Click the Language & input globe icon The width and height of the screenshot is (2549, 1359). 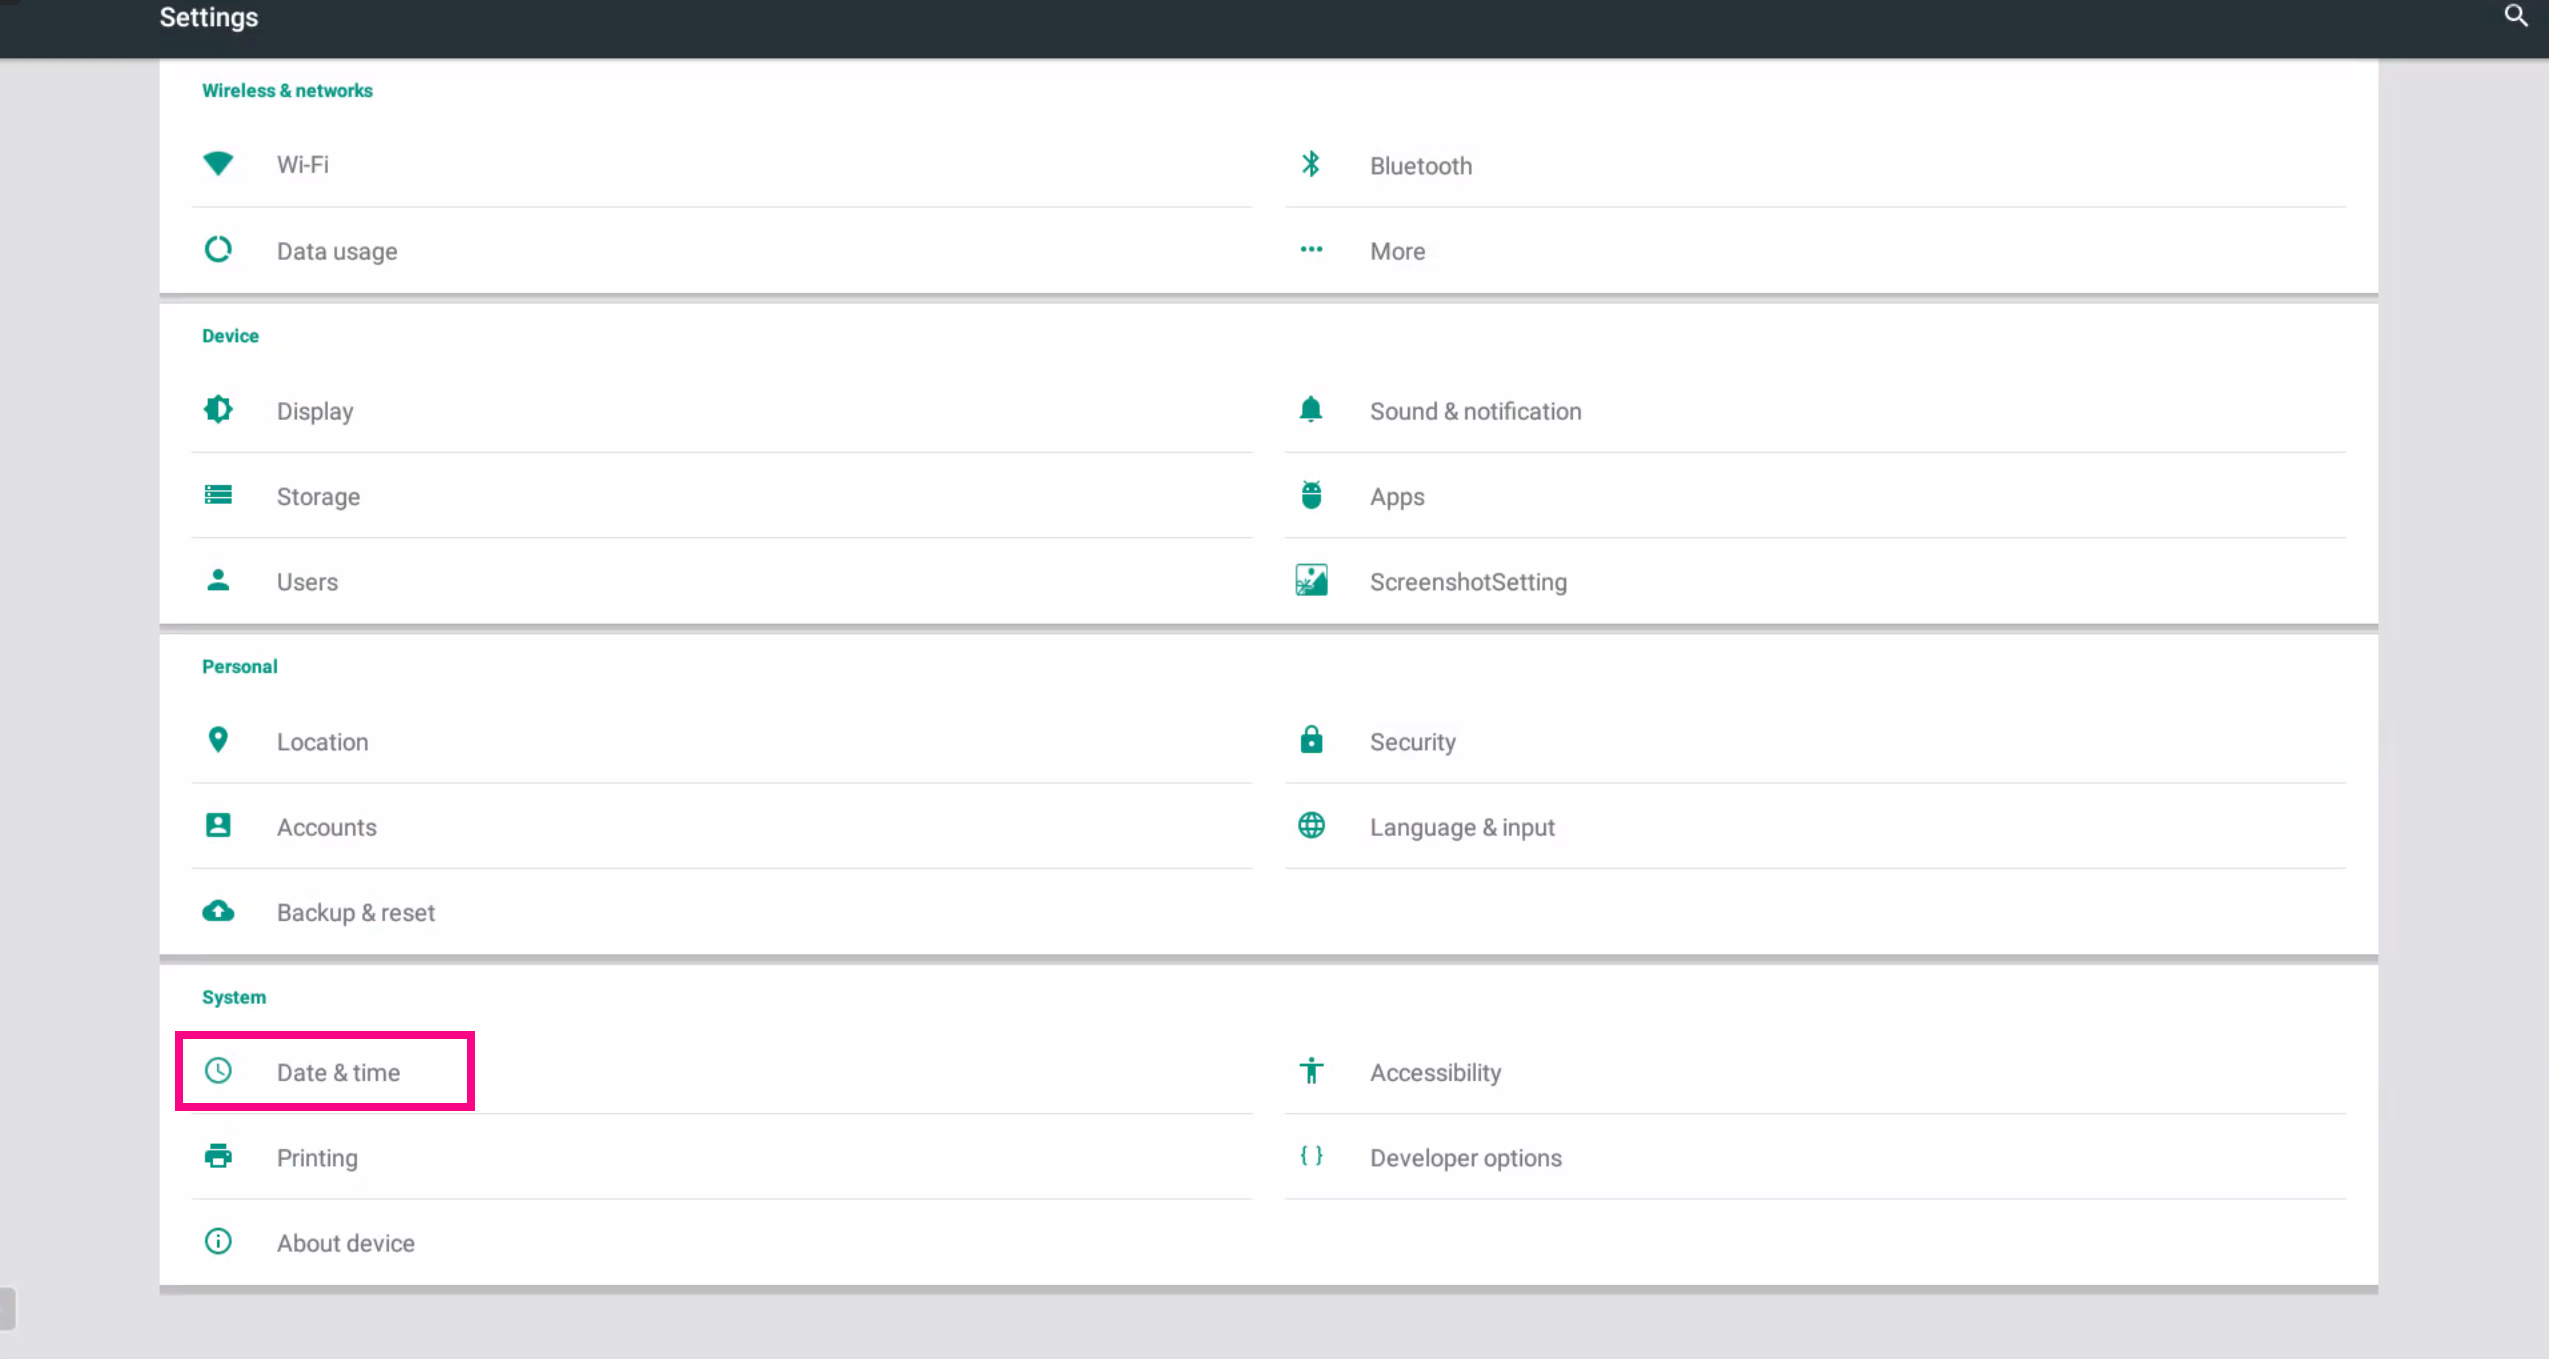pyautogui.click(x=1311, y=826)
